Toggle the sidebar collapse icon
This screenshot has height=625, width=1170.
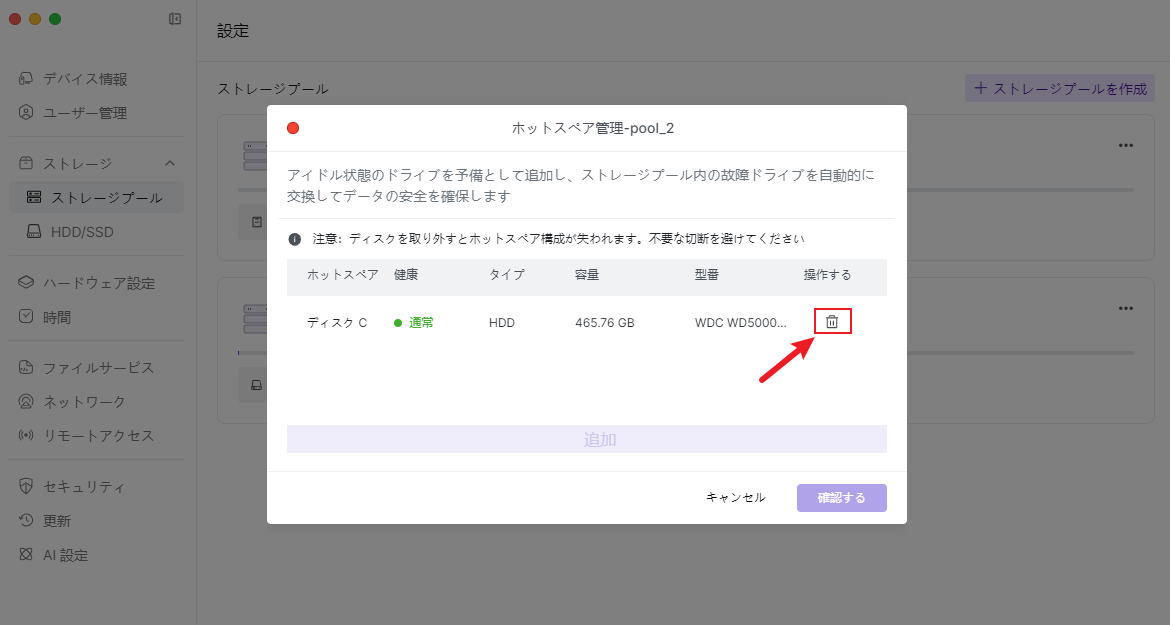(x=175, y=19)
